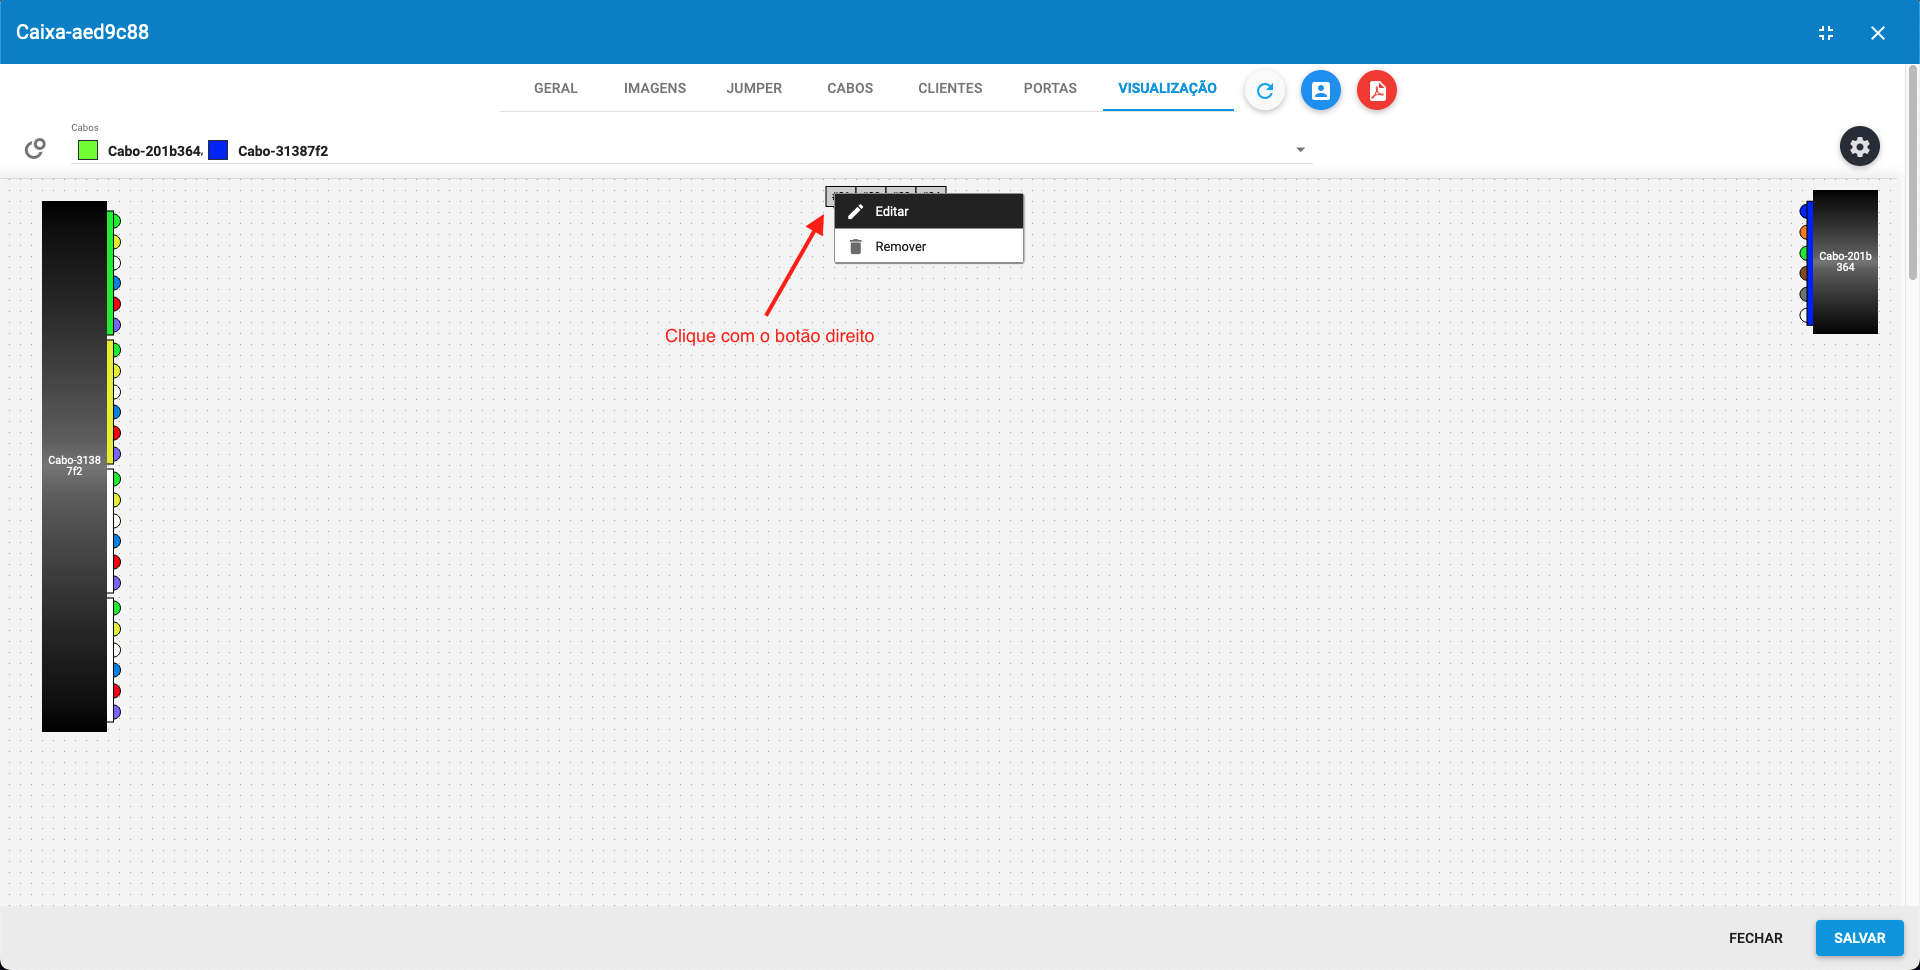Open the CABOS tab
This screenshot has width=1920, height=970.
tap(850, 88)
